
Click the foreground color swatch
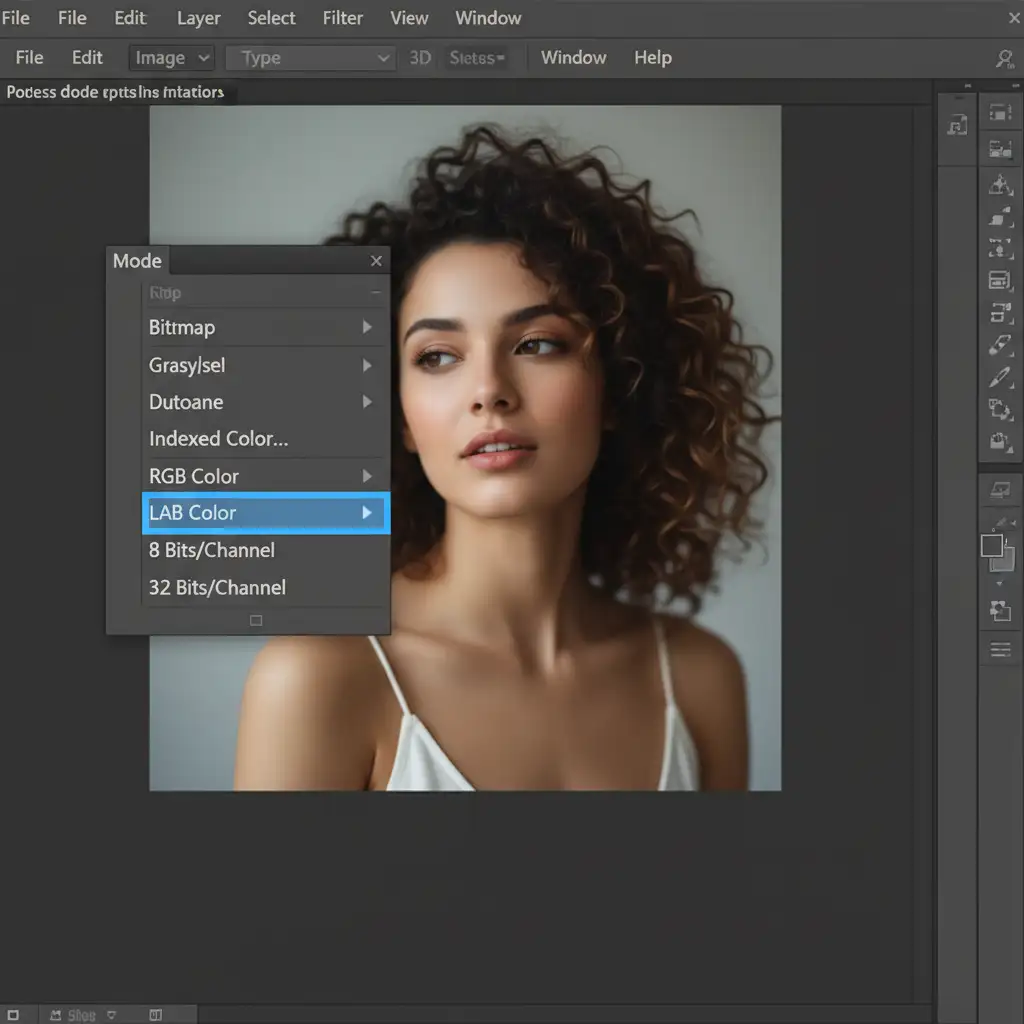click(992, 545)
